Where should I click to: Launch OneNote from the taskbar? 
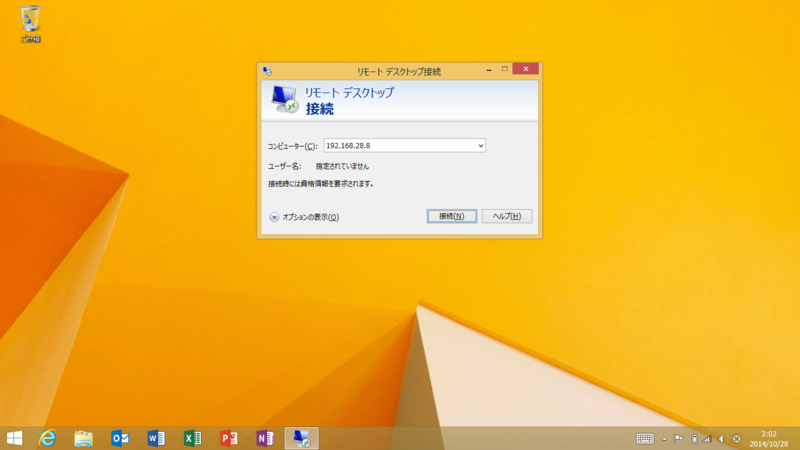pyautogui.click(x=265, y=438)
